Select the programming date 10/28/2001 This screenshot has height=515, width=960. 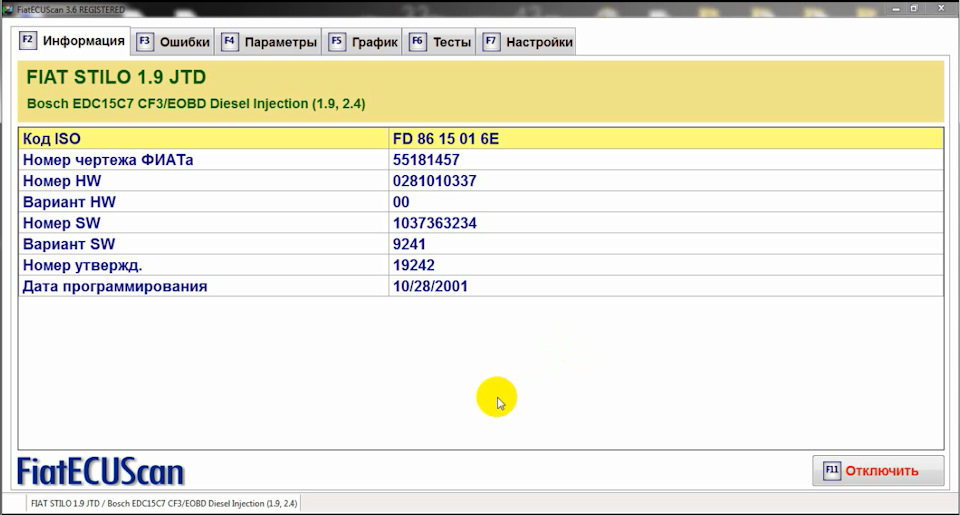pyautogui.click(x=430, y=286)
